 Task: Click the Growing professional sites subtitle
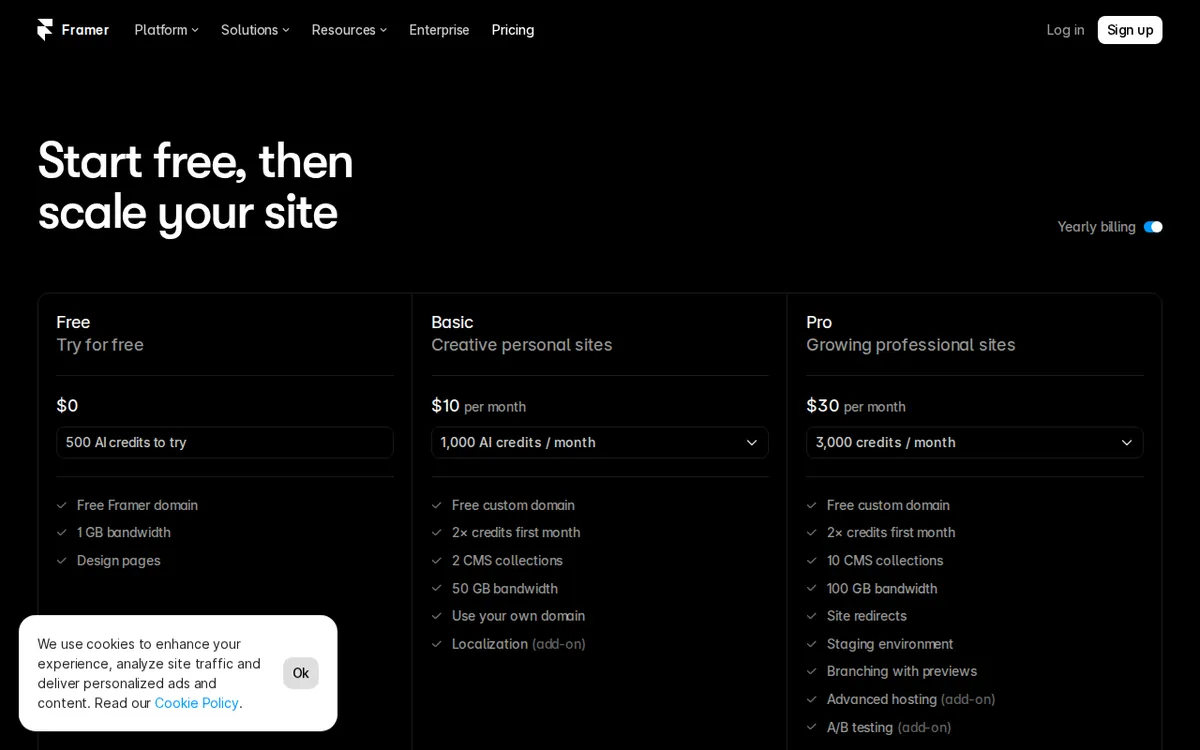tap(911, 345)
